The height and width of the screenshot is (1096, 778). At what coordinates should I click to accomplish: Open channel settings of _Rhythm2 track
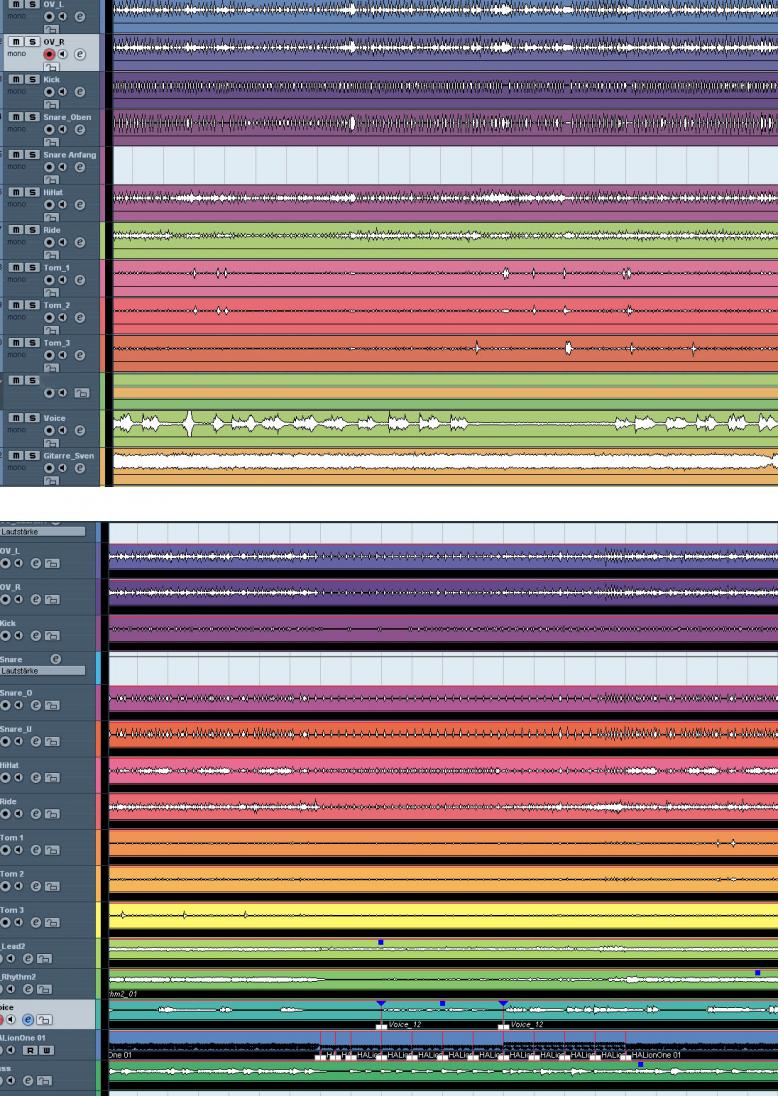tap(28, 989)
